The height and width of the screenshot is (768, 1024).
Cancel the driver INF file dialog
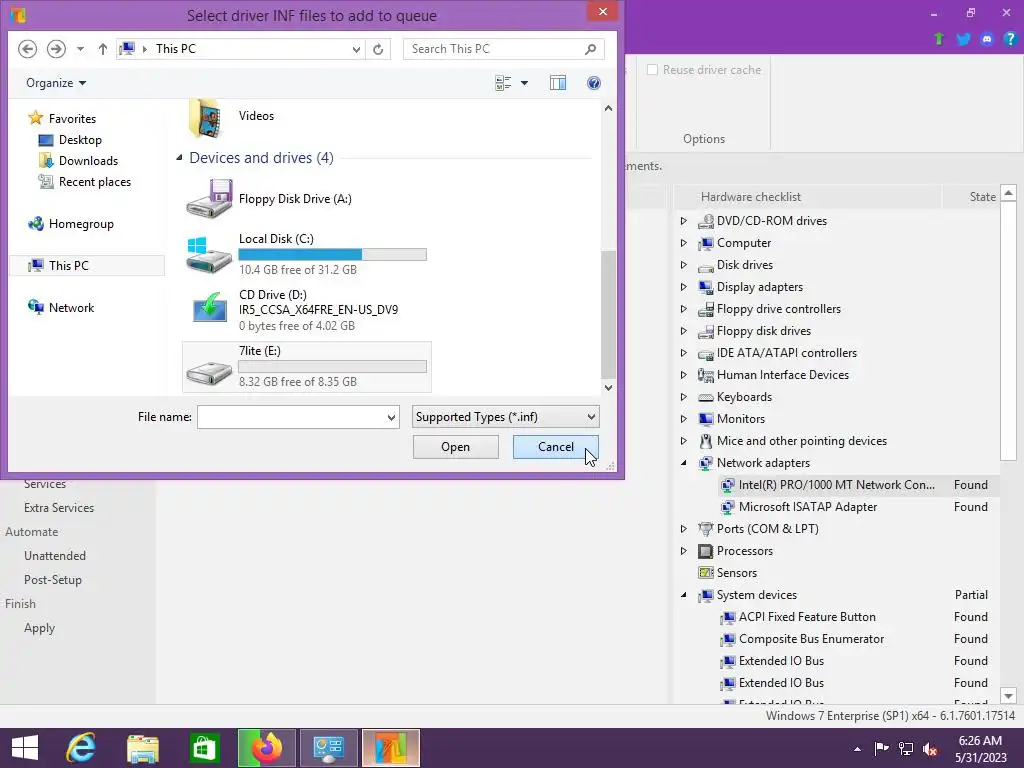[555, 447]
